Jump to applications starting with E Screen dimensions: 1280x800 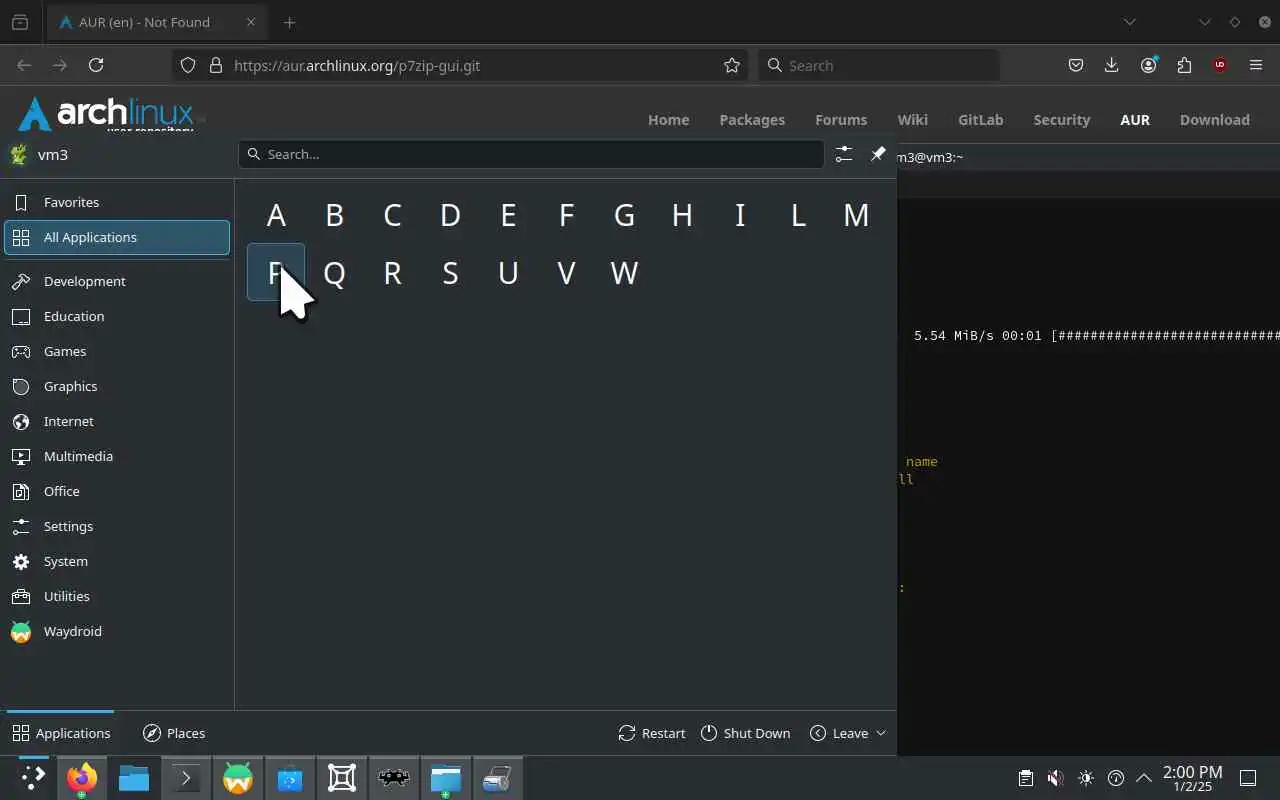coord(508,215)
